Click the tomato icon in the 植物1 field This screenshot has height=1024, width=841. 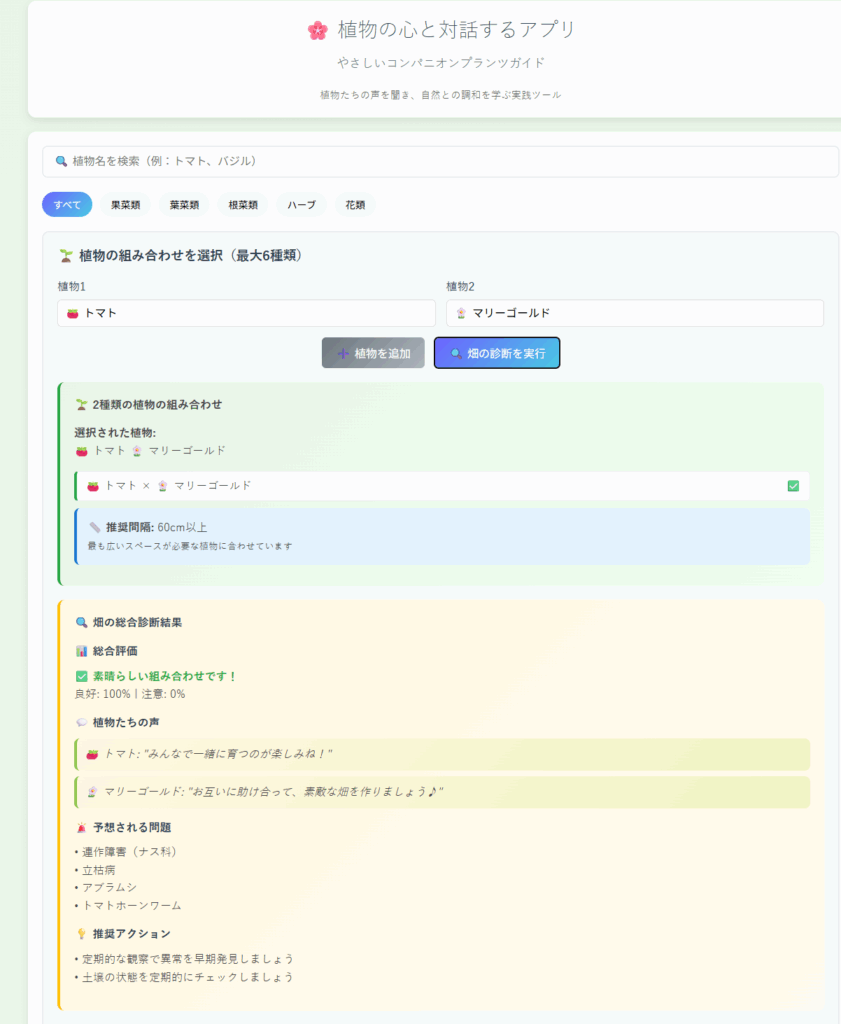tap(73, 313)
